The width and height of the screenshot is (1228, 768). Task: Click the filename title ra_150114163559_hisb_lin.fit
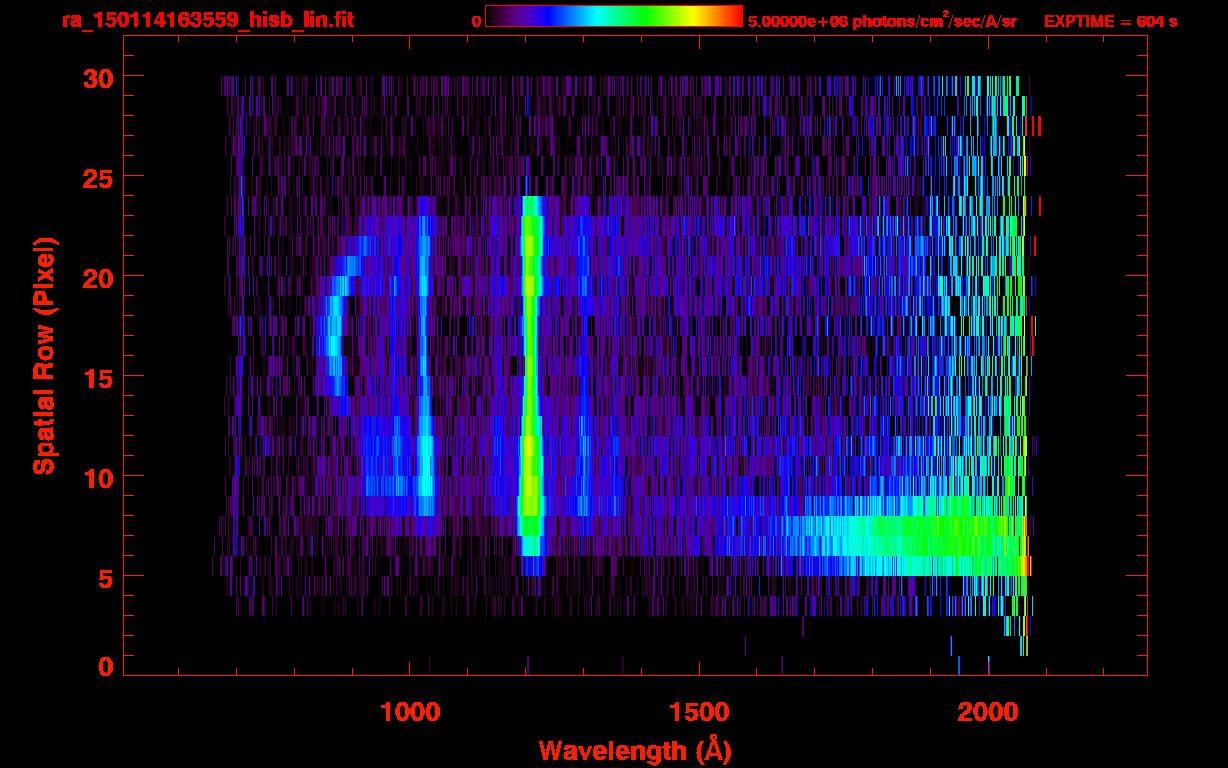pos(207,20)
